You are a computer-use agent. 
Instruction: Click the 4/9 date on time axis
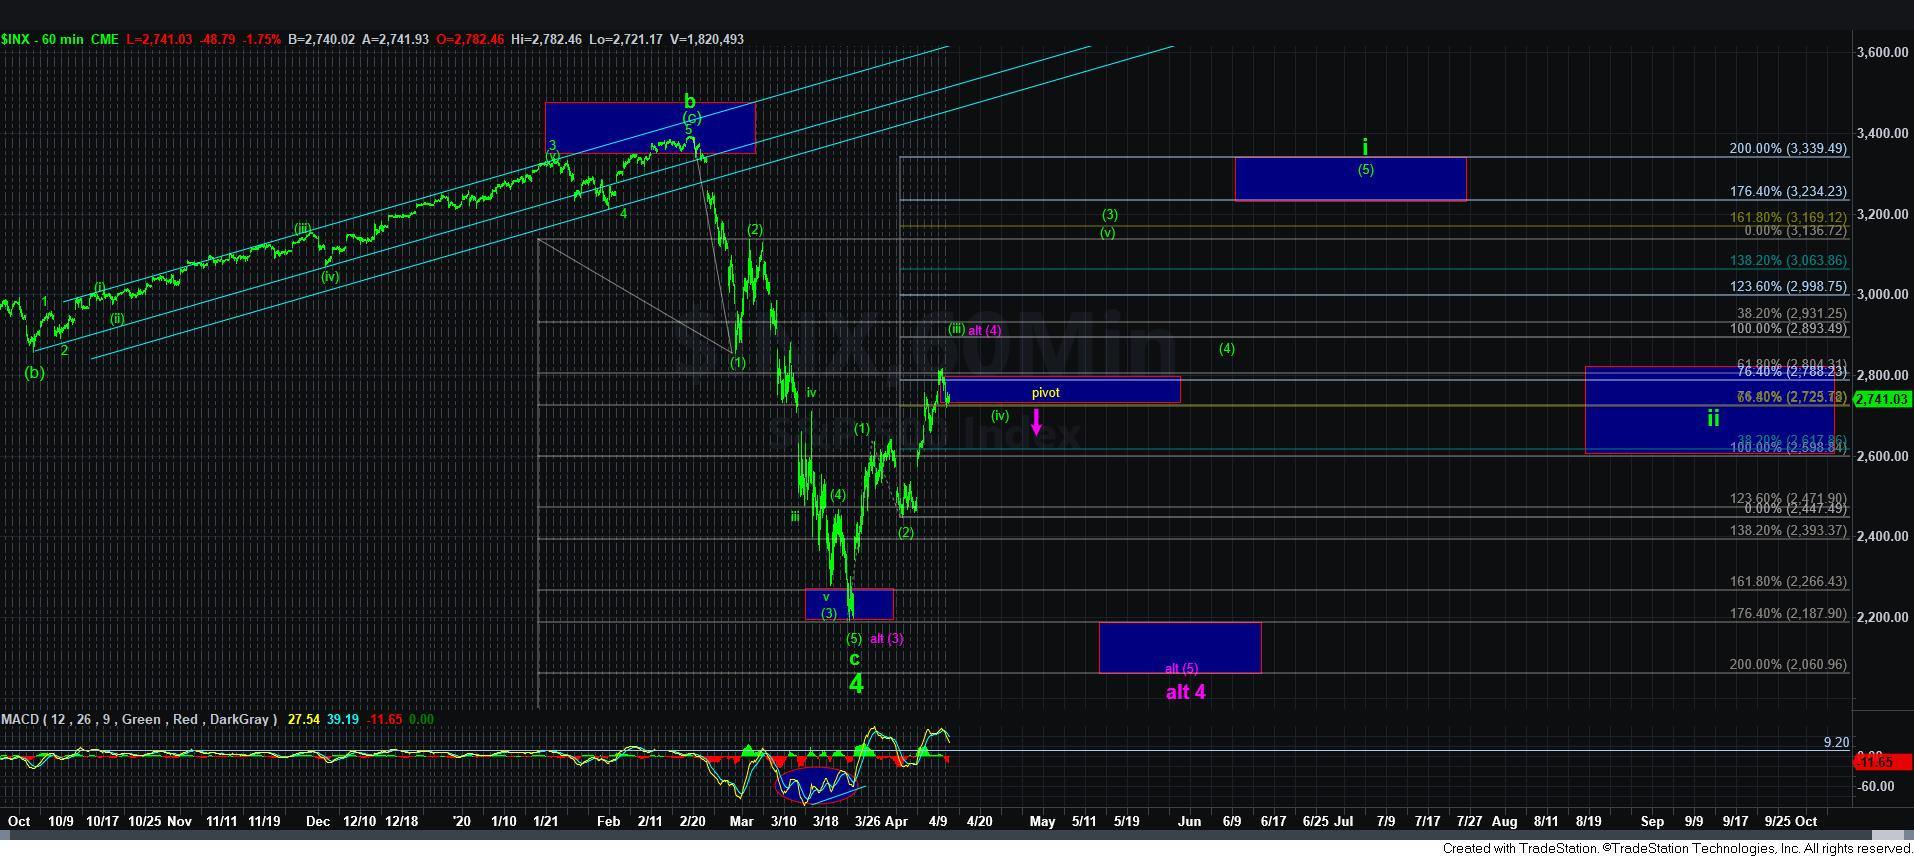tap(938, 821)
